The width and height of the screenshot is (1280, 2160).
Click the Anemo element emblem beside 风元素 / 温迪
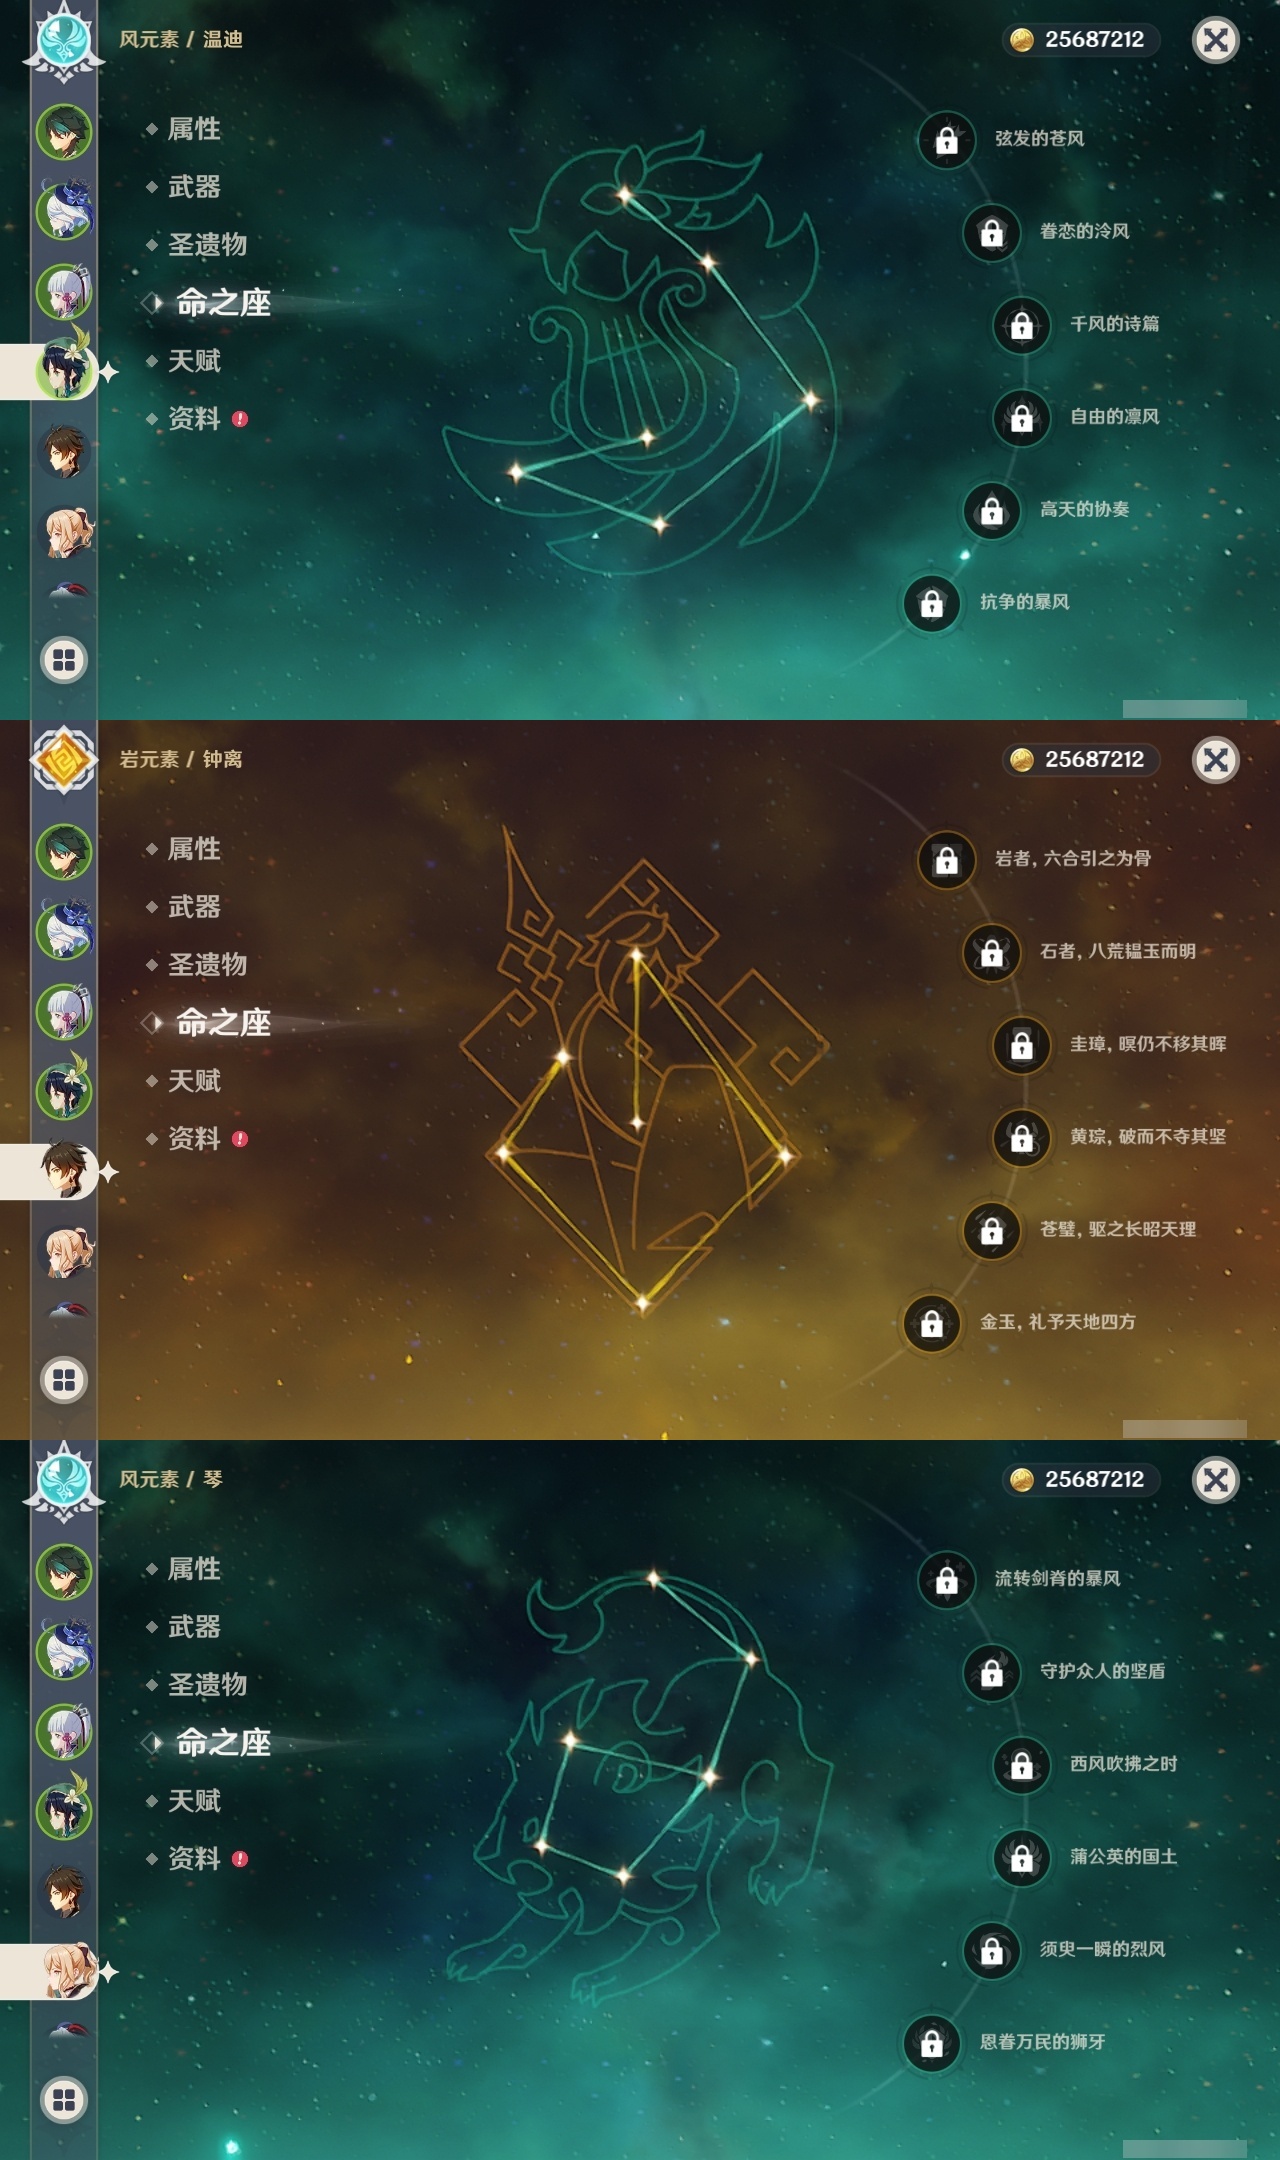64,40
